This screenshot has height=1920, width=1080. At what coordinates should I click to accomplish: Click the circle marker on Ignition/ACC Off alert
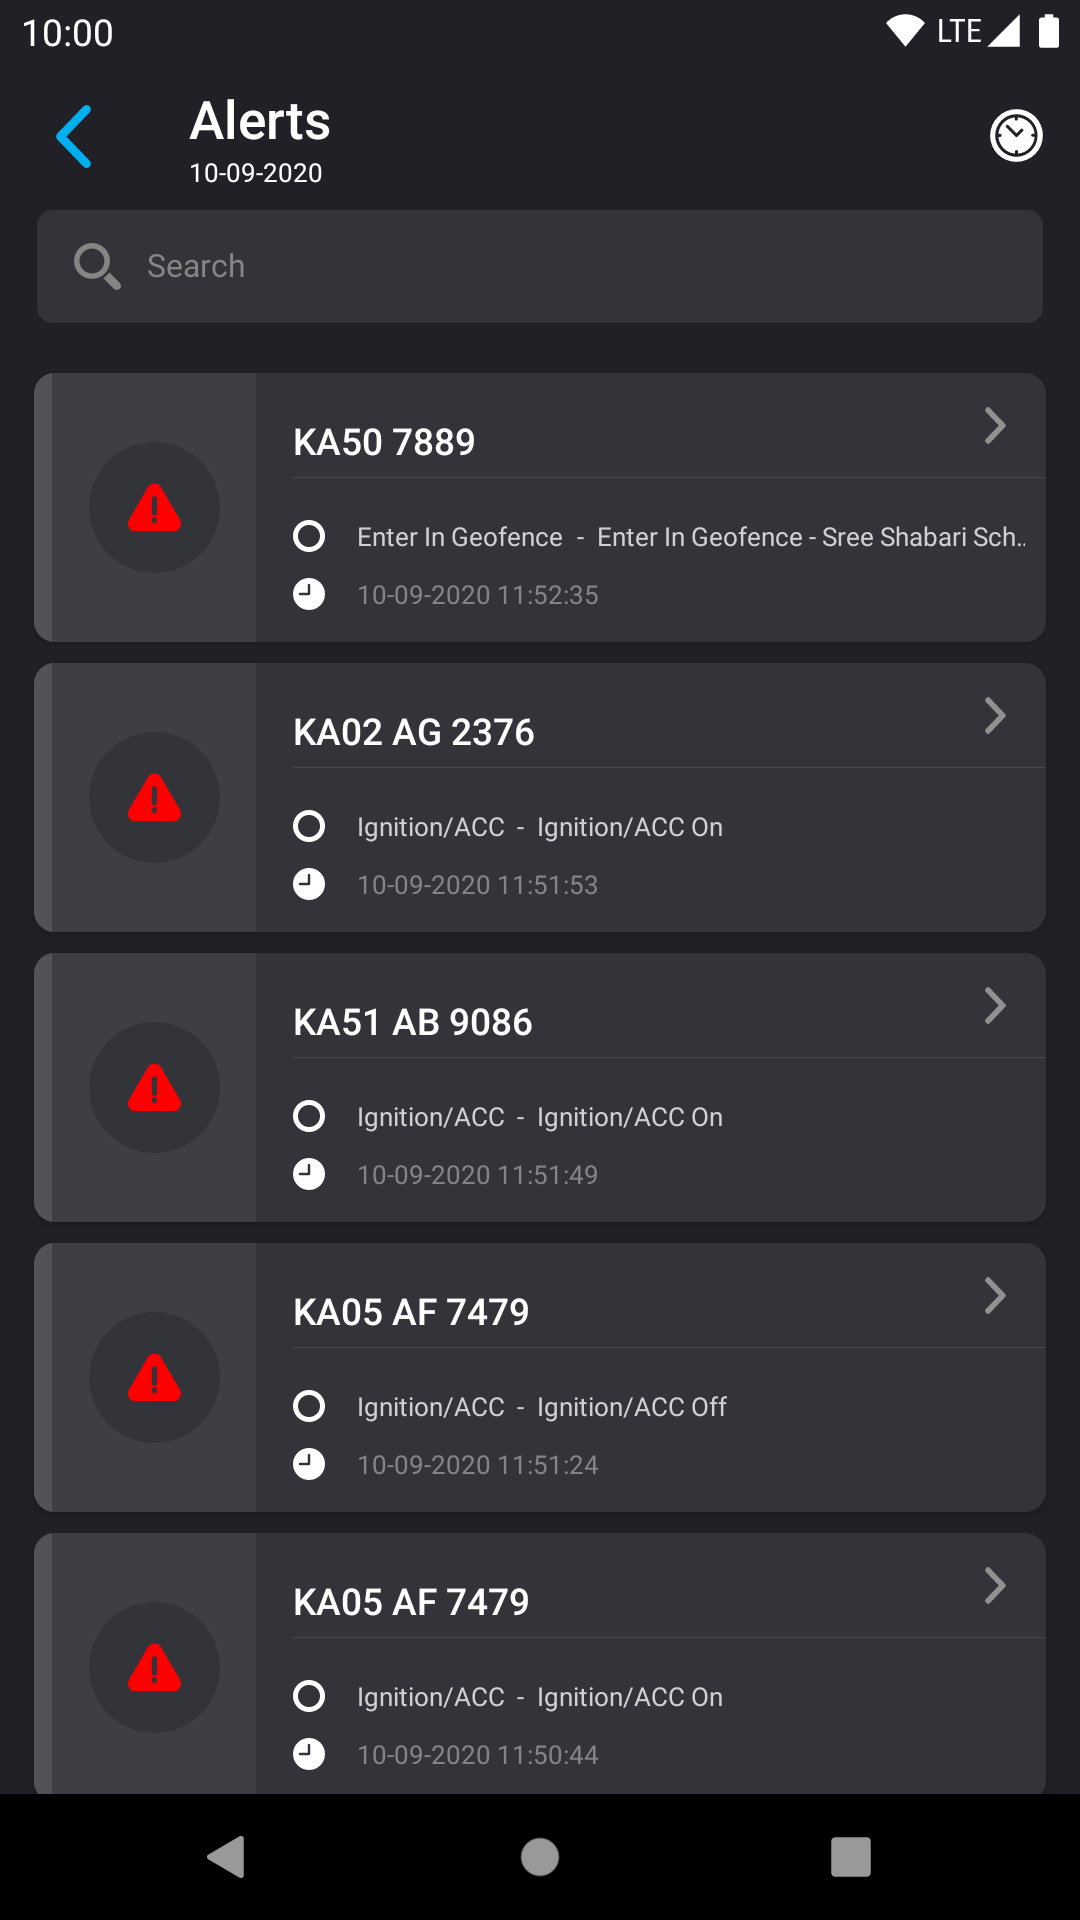click(x=309, y=1406)
